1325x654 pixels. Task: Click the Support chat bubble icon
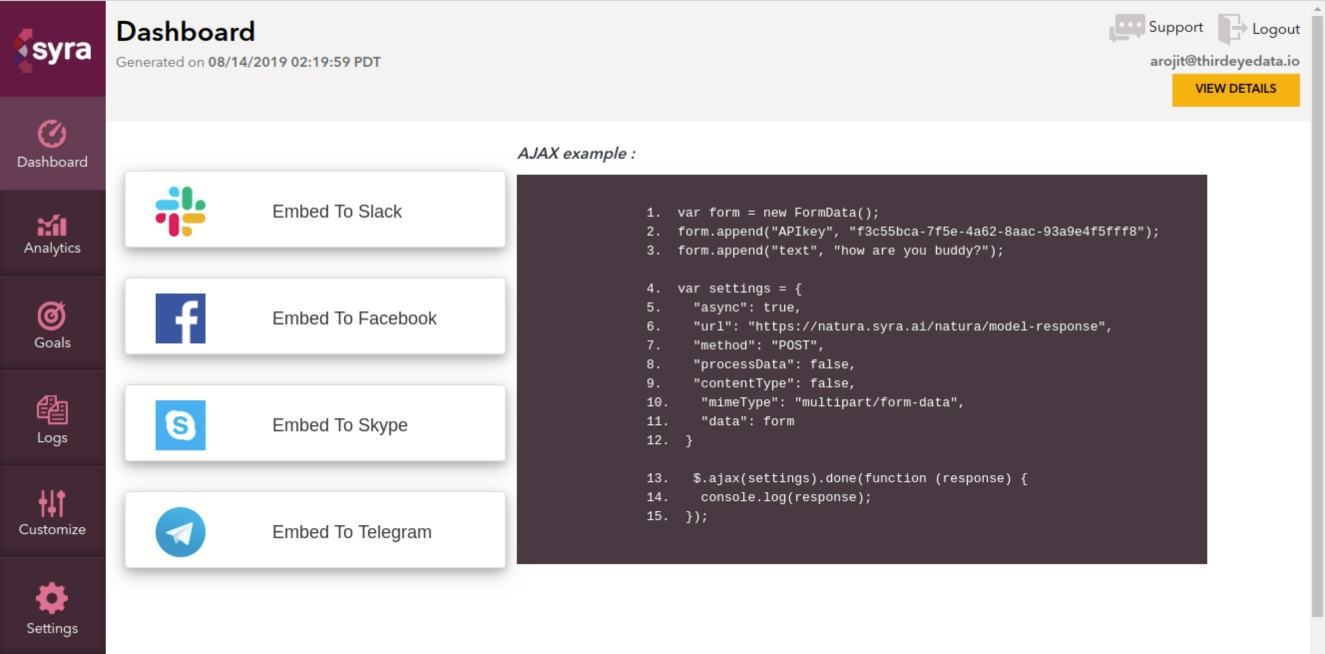1126,28
